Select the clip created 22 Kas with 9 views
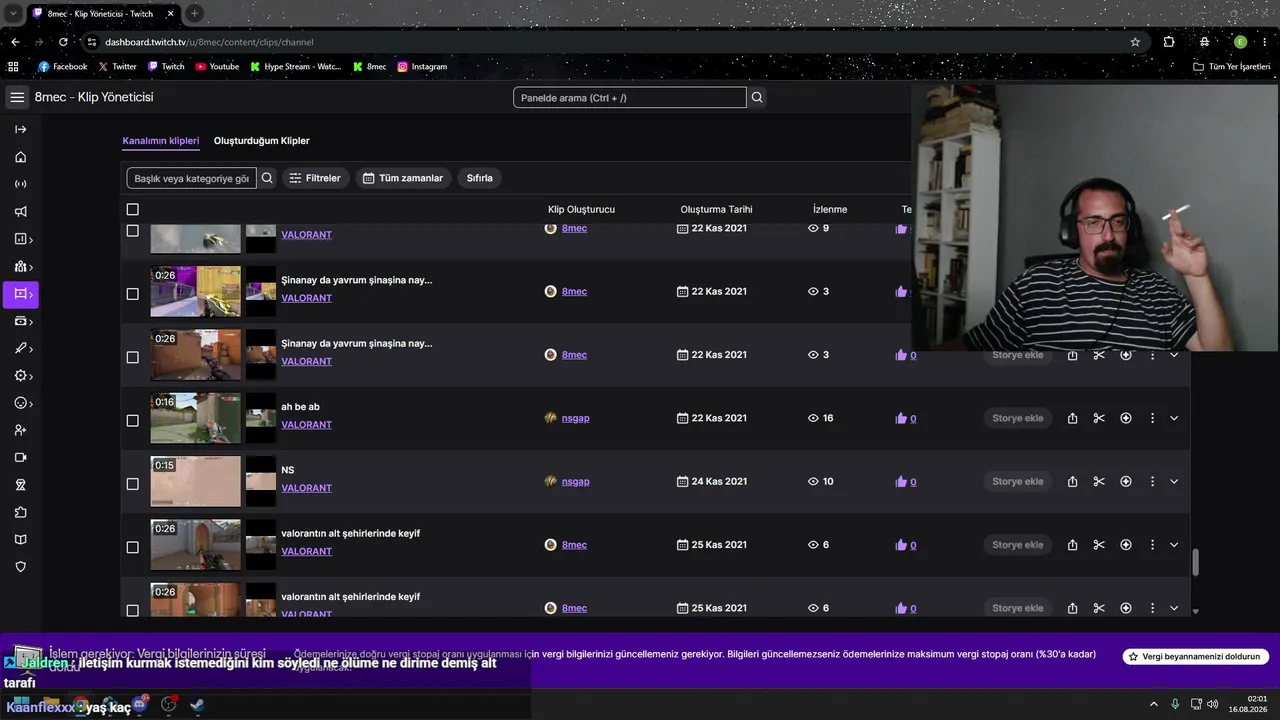The image size is (1280, 720). (x=132, y=230)
